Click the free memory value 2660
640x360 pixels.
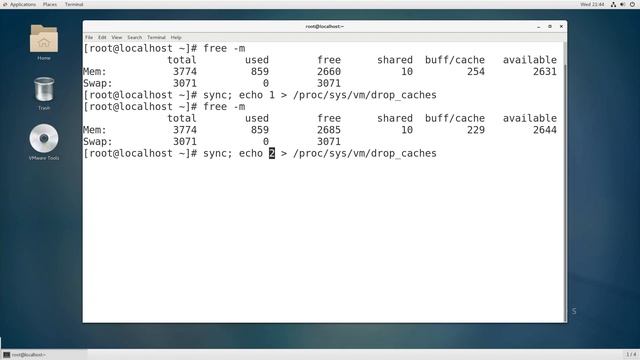(329, 72)
